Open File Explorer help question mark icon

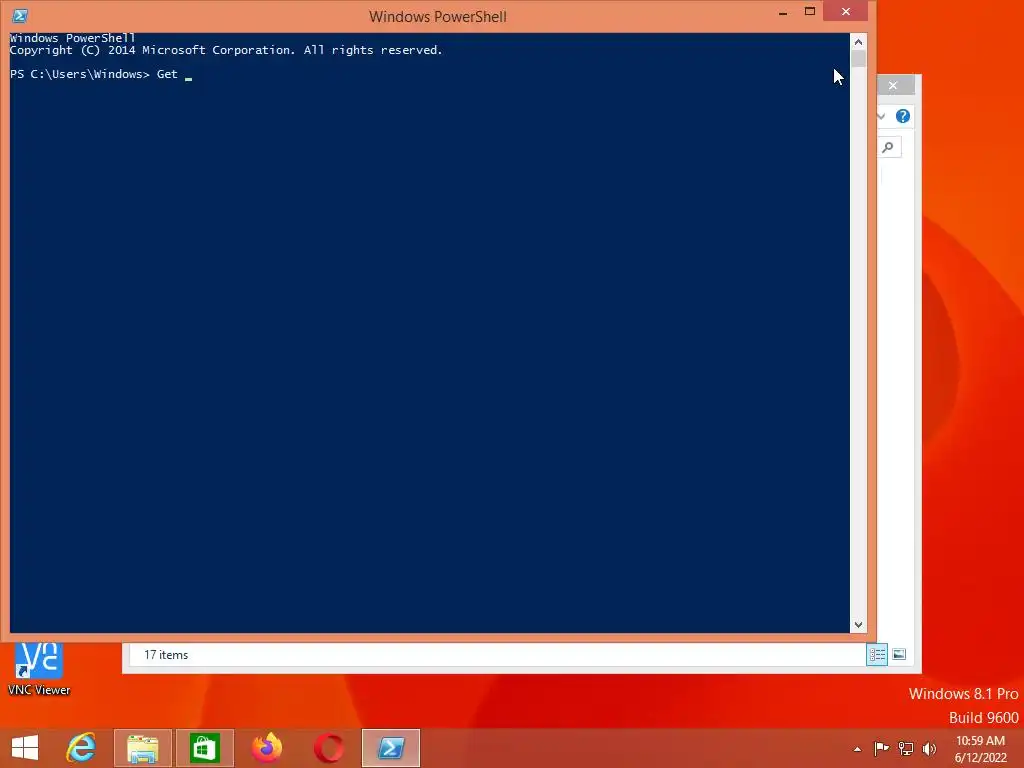[x=903, y=116]
